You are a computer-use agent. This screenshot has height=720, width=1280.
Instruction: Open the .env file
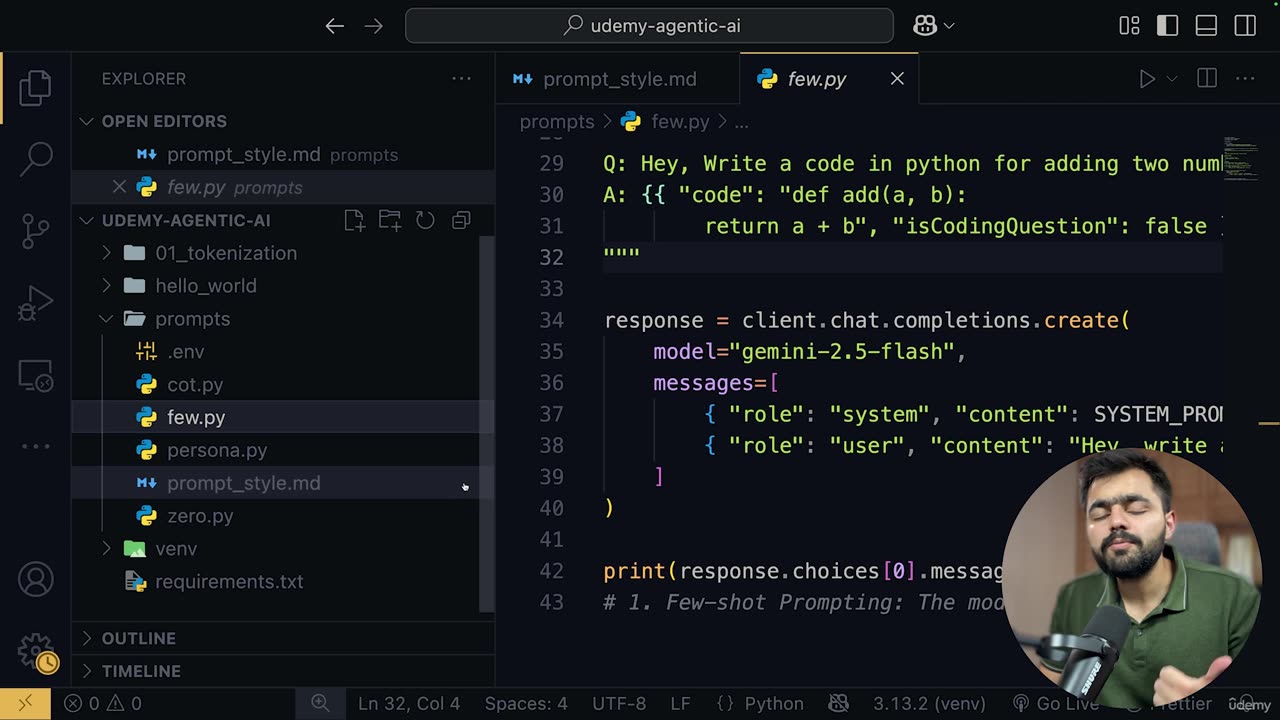(278, 352)
